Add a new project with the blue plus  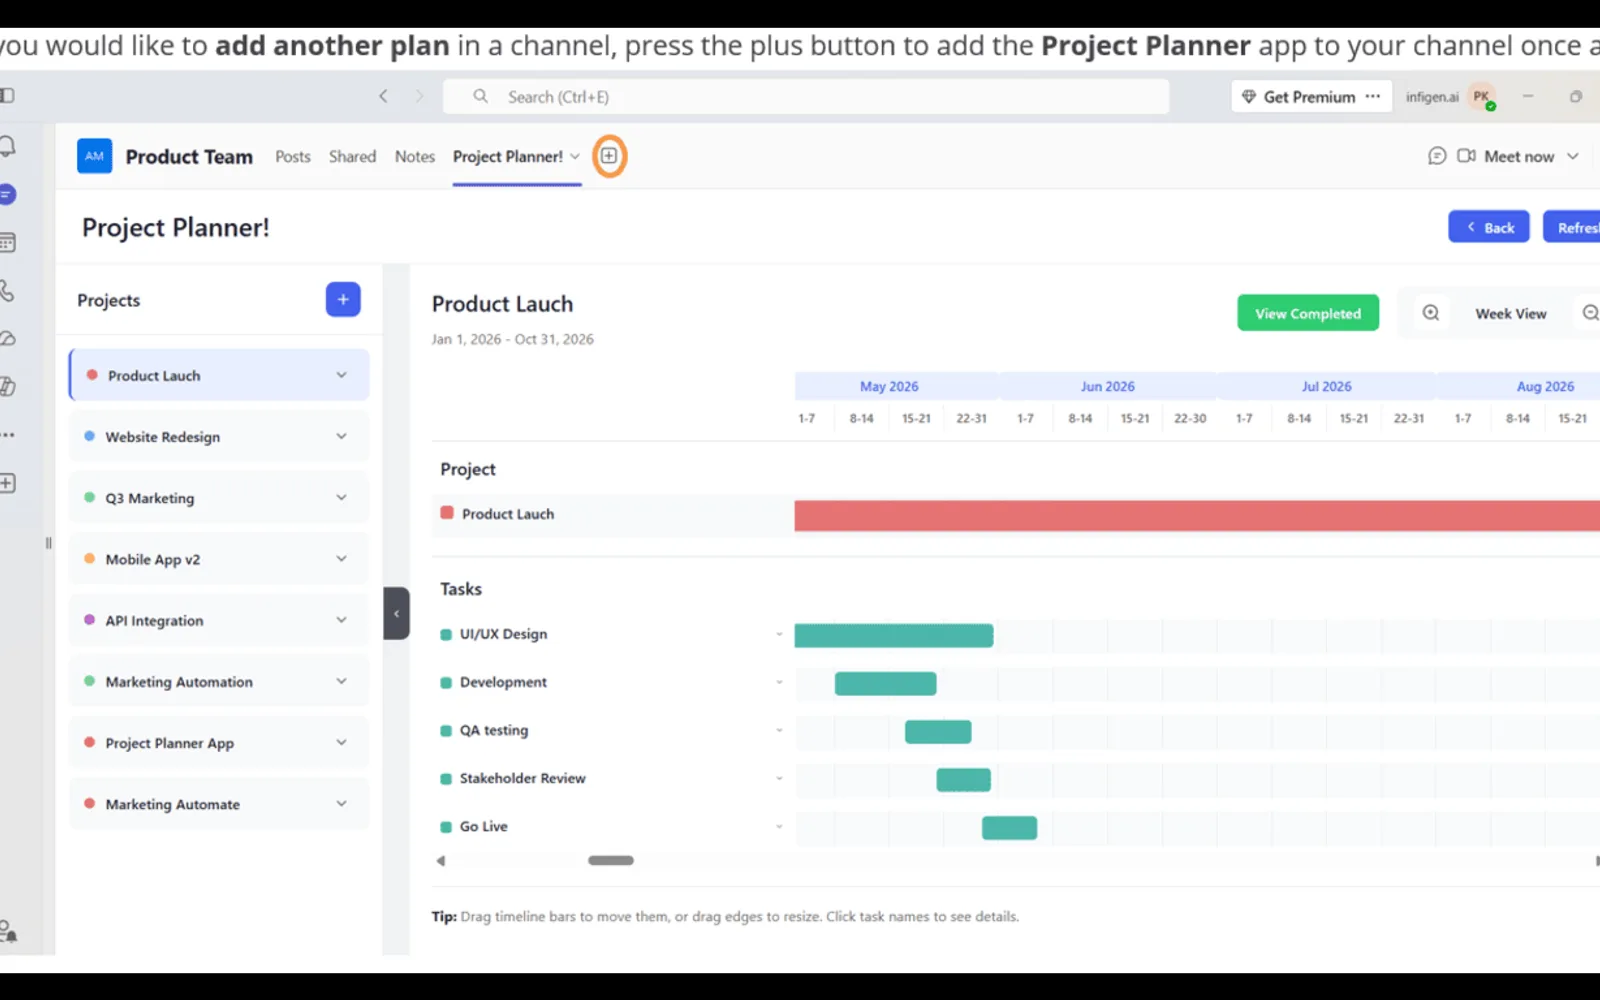(343, 300)
